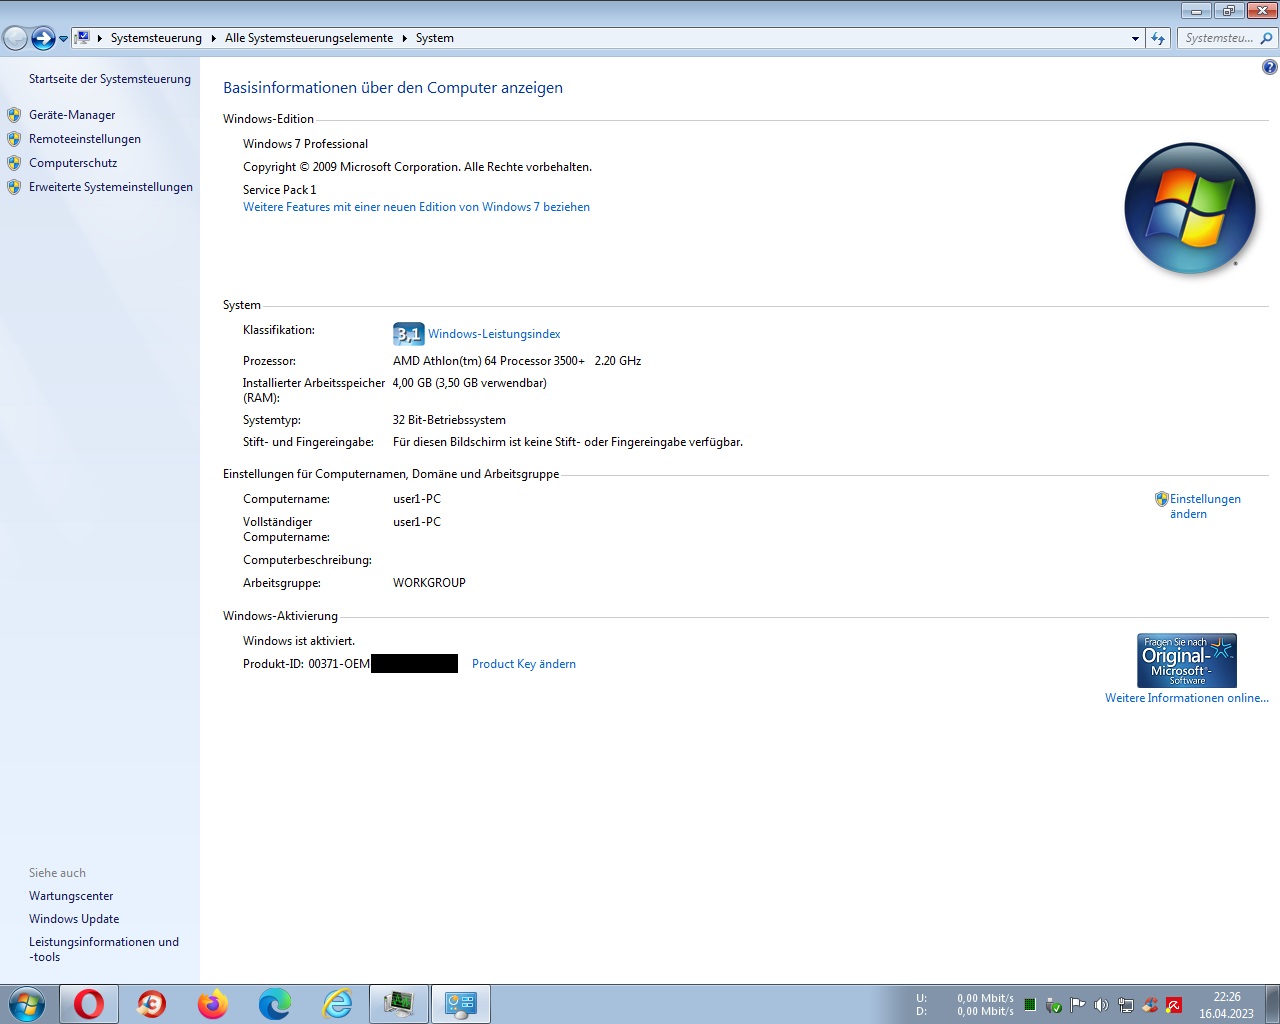Click the refresh button beside address bar
This screenshot has height=1024, width=1280.
1158,38
